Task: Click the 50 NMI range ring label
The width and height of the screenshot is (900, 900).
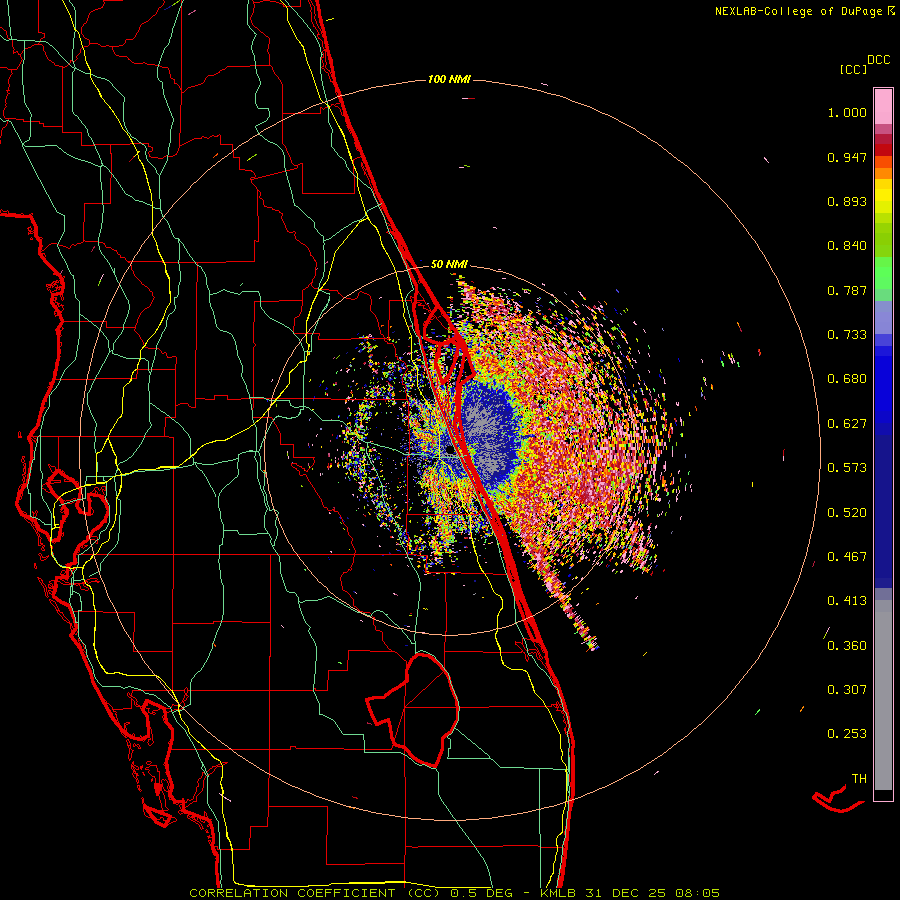Action: [449, 265]
